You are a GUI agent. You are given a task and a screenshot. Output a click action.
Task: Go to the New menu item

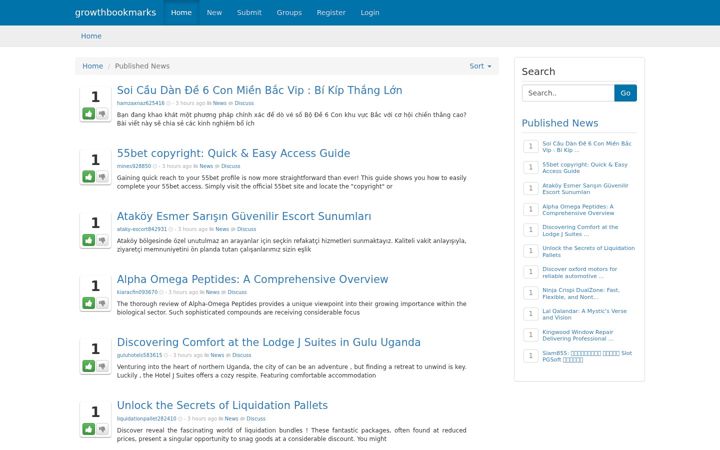click(x=214, y=12)
